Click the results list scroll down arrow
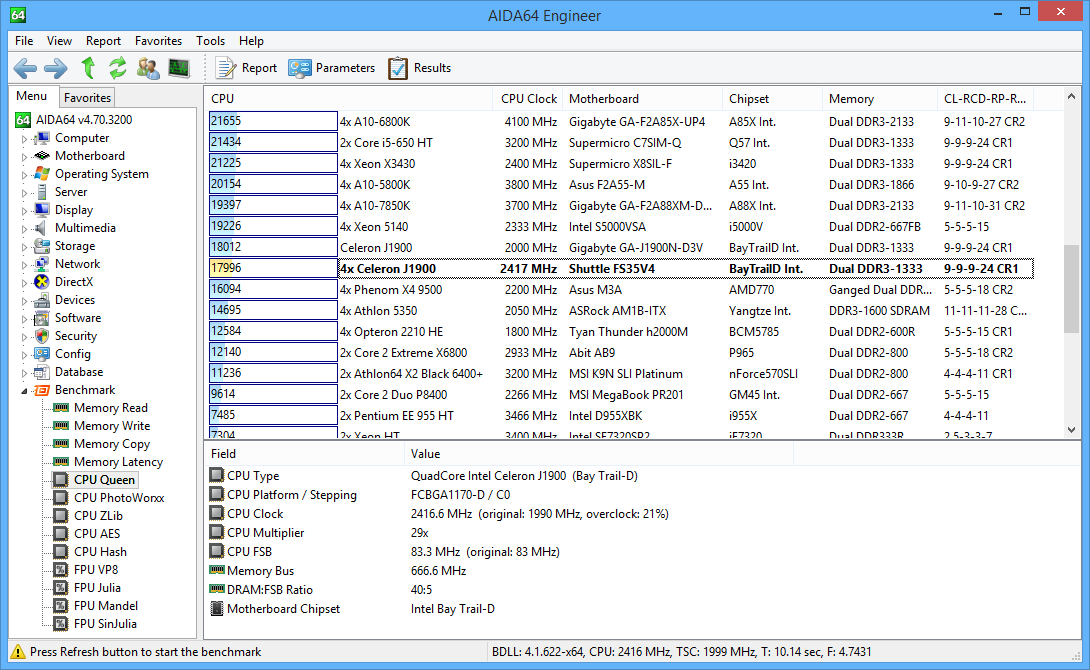 [x=1071, y=430]
